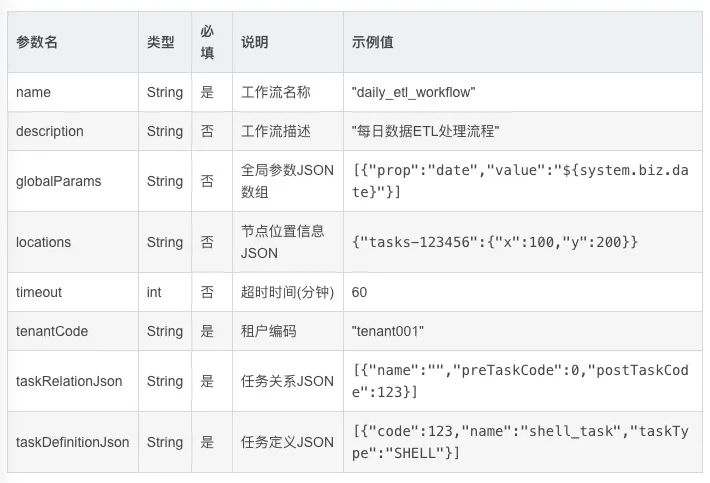The image size is (710, 483).
Task: Select the timeout parameter cell
Action: pos(39,292)
